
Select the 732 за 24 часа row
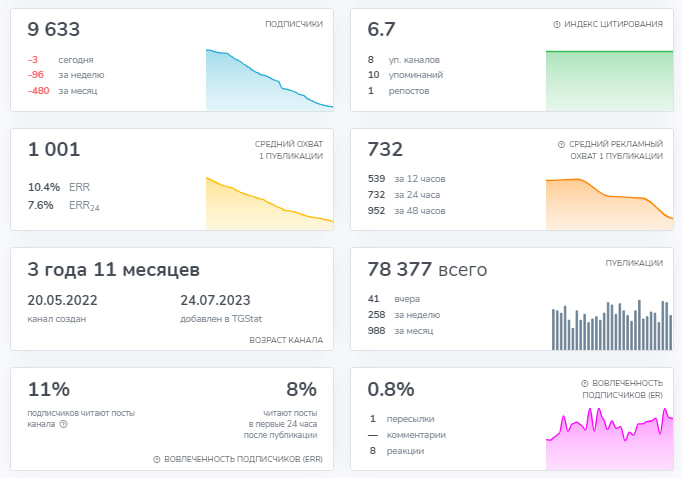tap(404, 195)
